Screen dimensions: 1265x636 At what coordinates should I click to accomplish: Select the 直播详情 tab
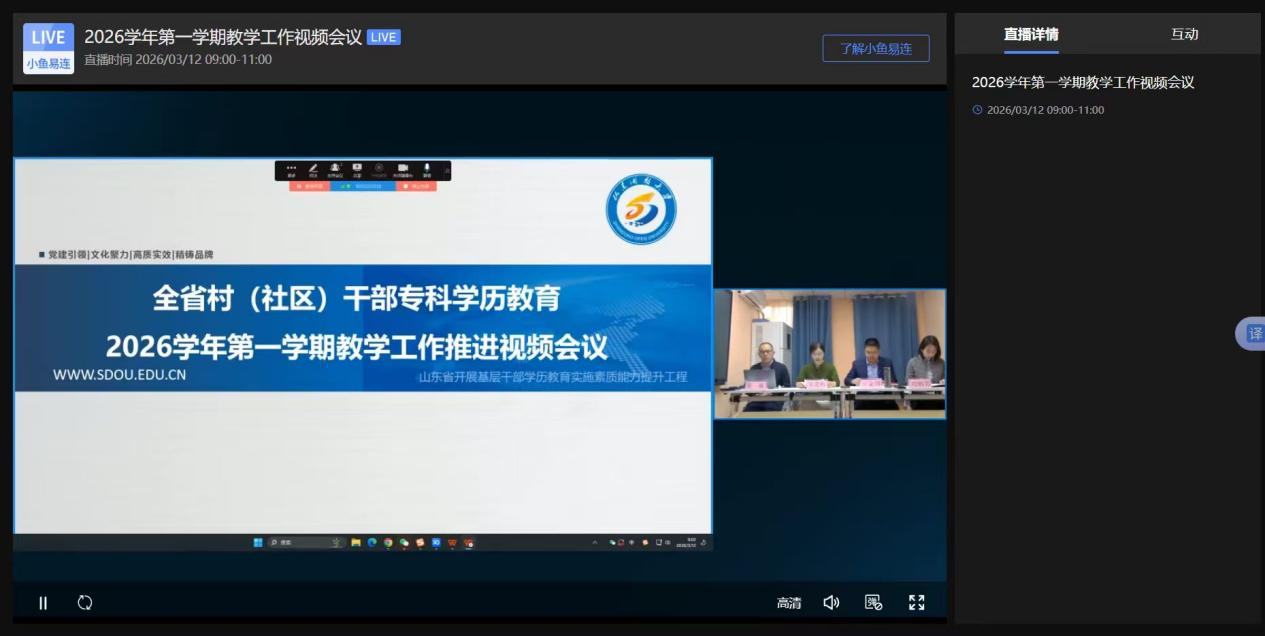(x=1031, y=34)
